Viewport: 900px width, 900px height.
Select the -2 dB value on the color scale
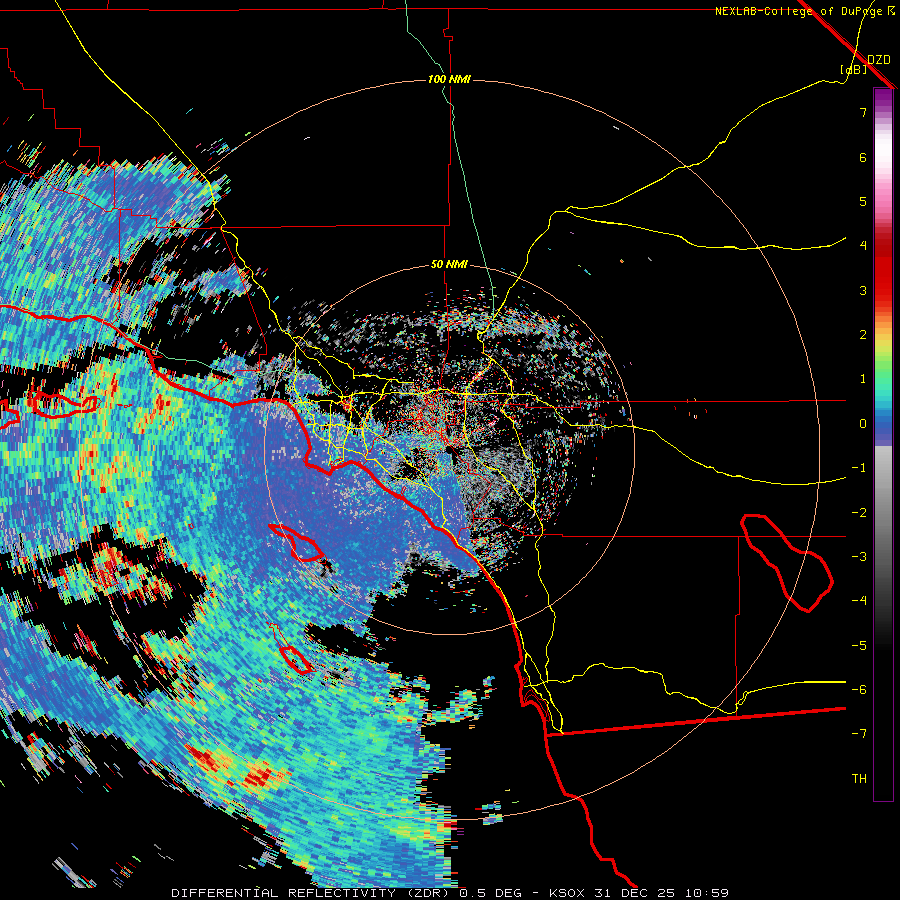pos(859,513)
